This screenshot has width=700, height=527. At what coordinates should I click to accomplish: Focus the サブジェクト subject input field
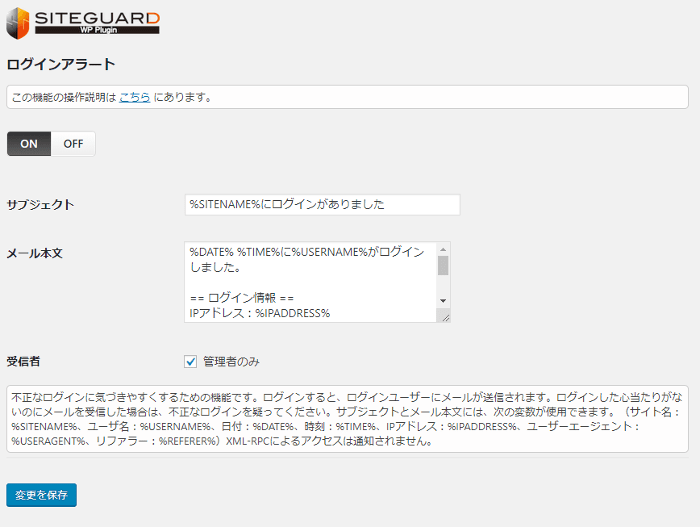322,205
